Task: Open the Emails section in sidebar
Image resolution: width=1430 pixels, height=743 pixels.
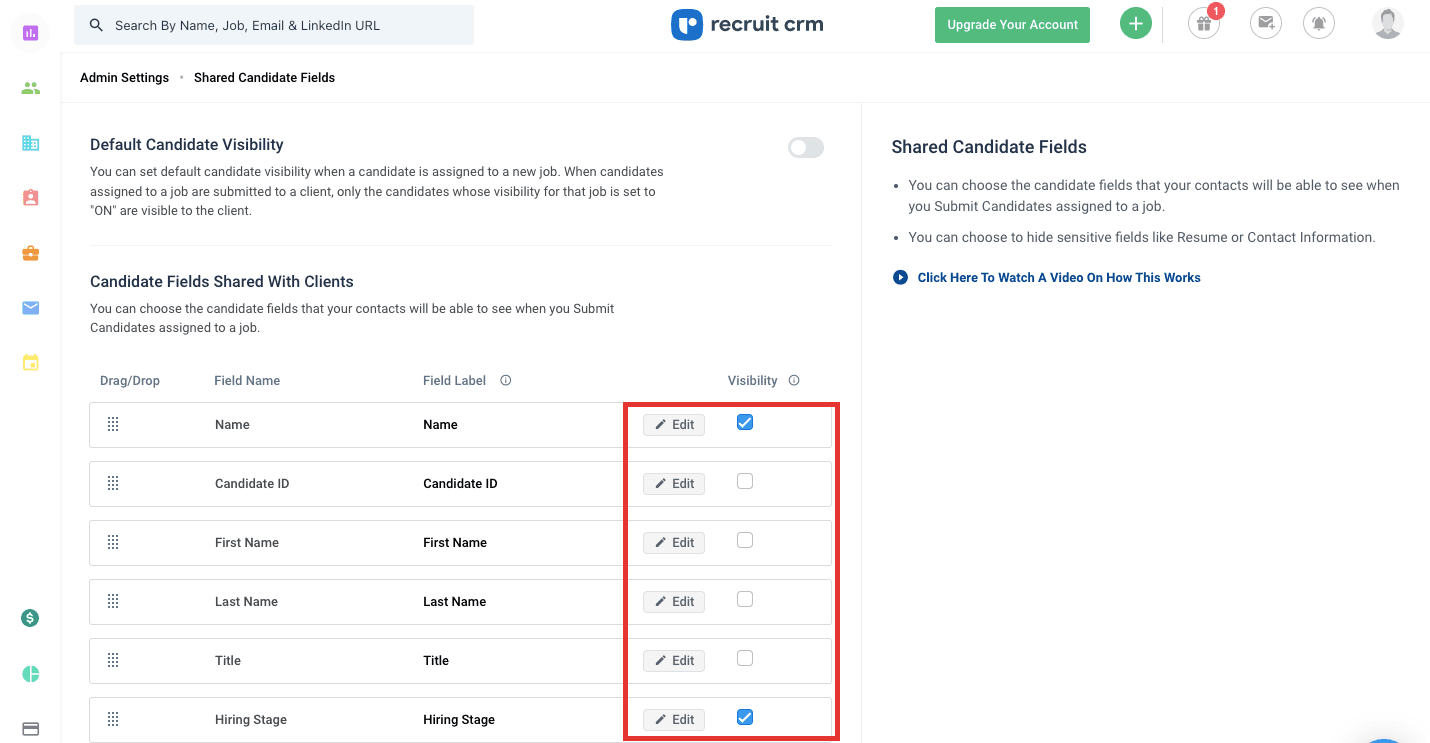Action: (x=30, y=308)
